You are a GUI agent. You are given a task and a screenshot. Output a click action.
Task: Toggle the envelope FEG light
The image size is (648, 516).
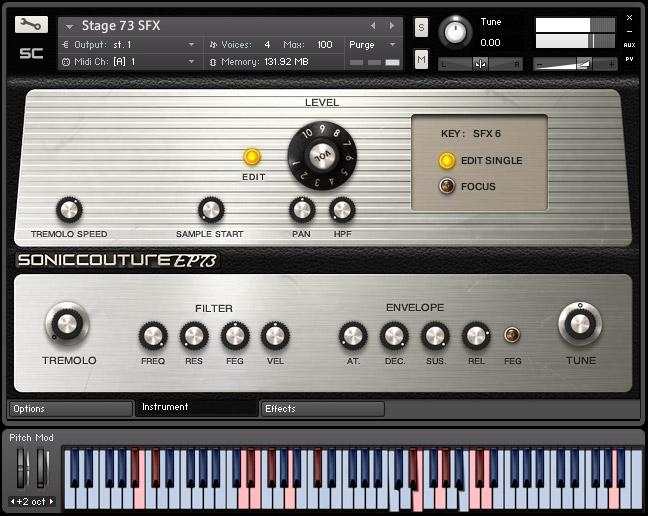(x=512, y=335)
